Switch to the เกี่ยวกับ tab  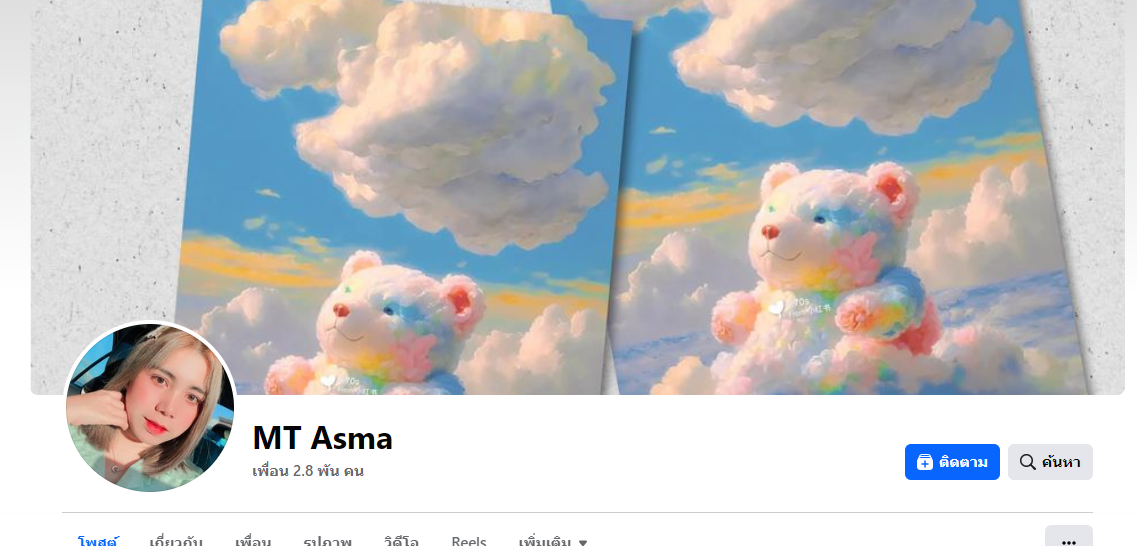pyautogui.click(x=175, y=541)
